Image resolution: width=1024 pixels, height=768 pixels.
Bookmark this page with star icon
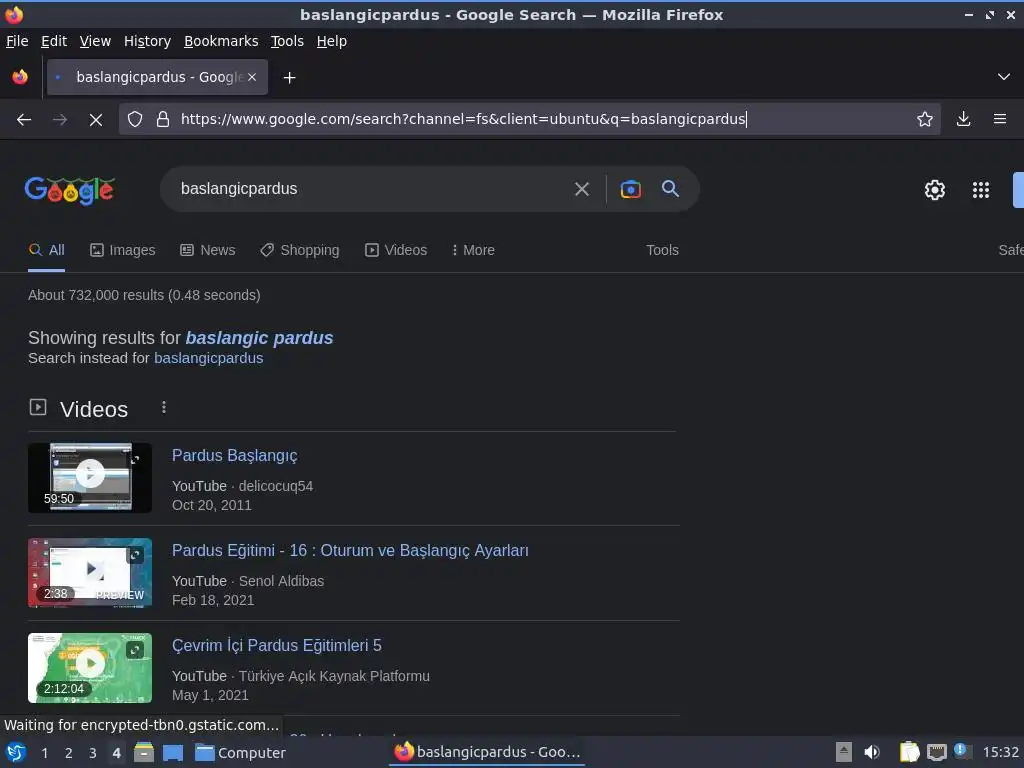[924, 119]
